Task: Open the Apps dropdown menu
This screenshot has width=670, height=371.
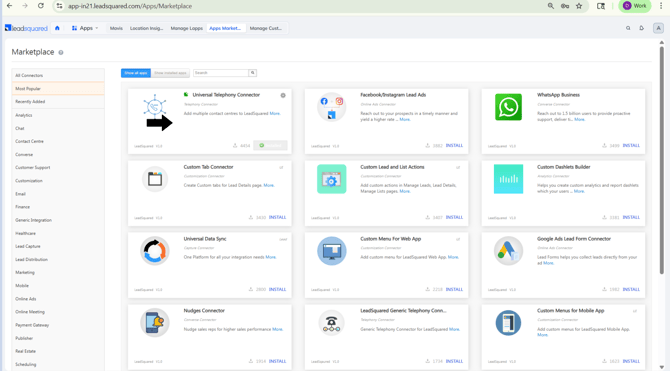Action: 85,28
